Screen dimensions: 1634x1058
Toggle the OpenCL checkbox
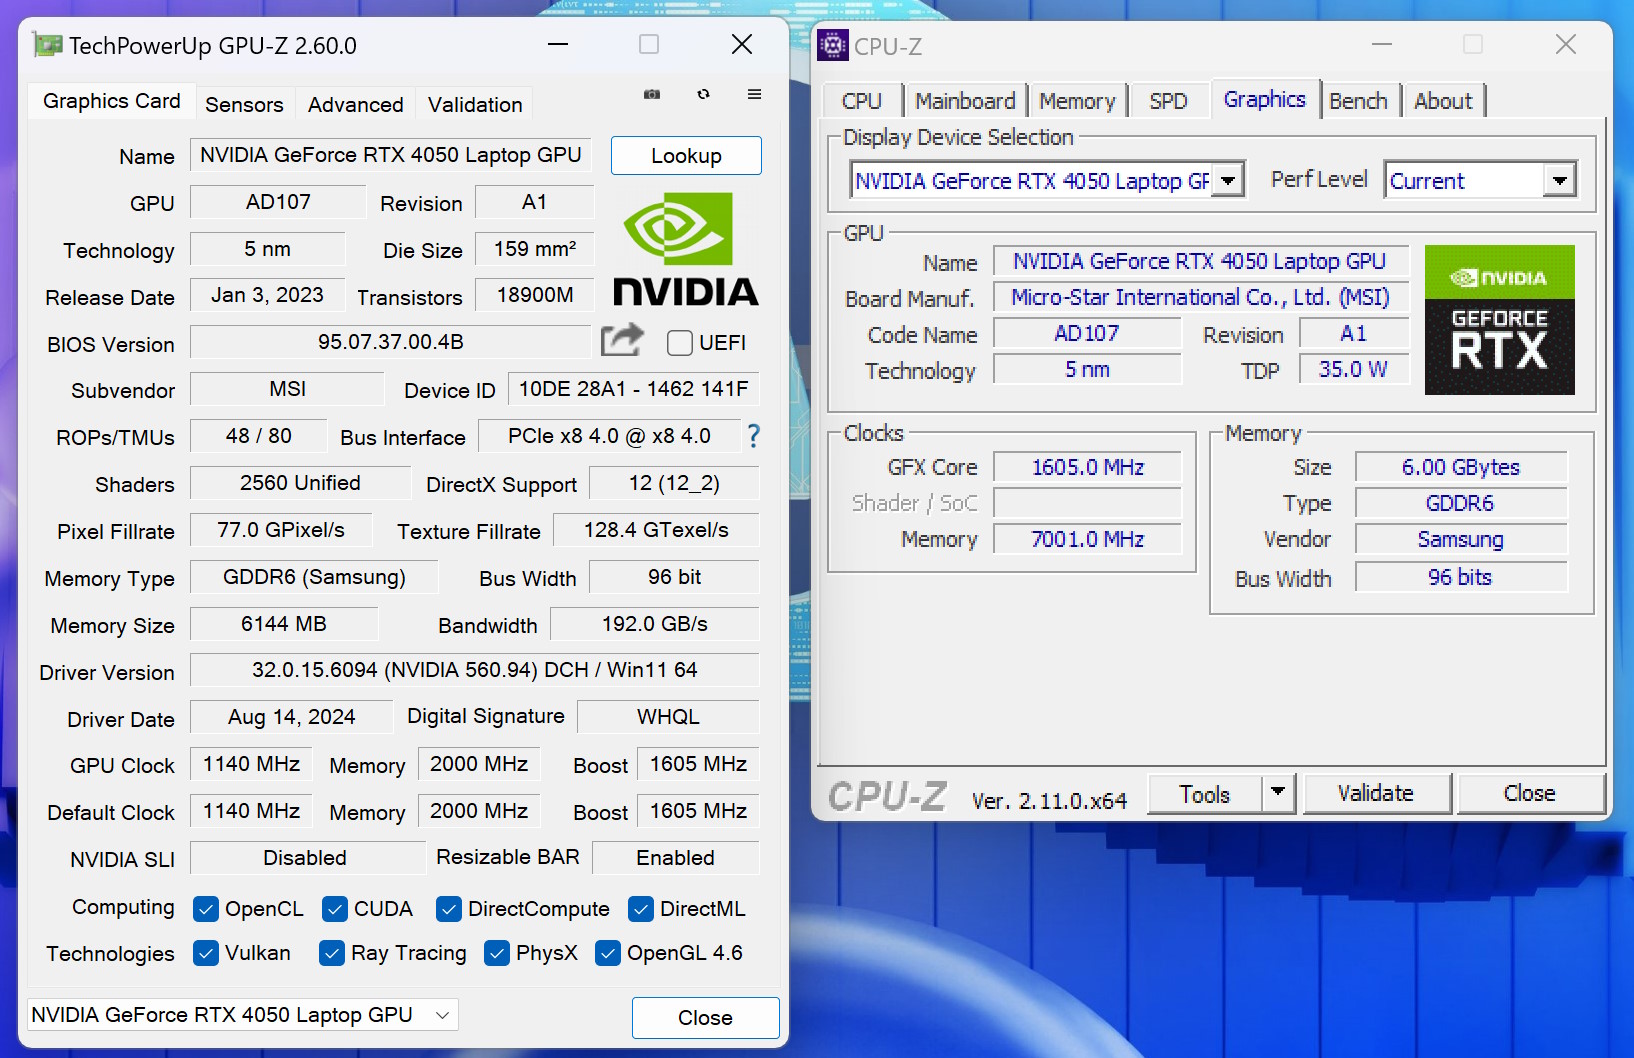point(206,909)
